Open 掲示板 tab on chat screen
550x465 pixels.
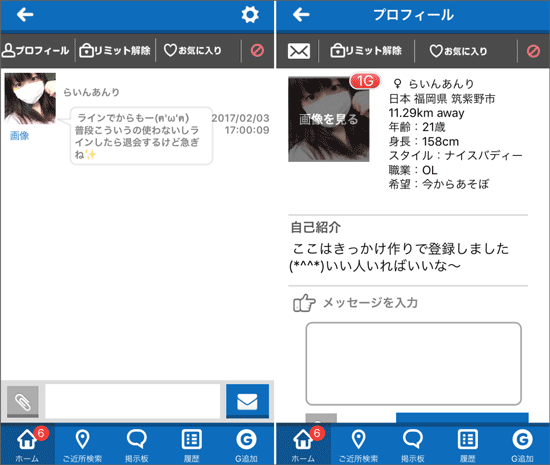coord(137,444)
